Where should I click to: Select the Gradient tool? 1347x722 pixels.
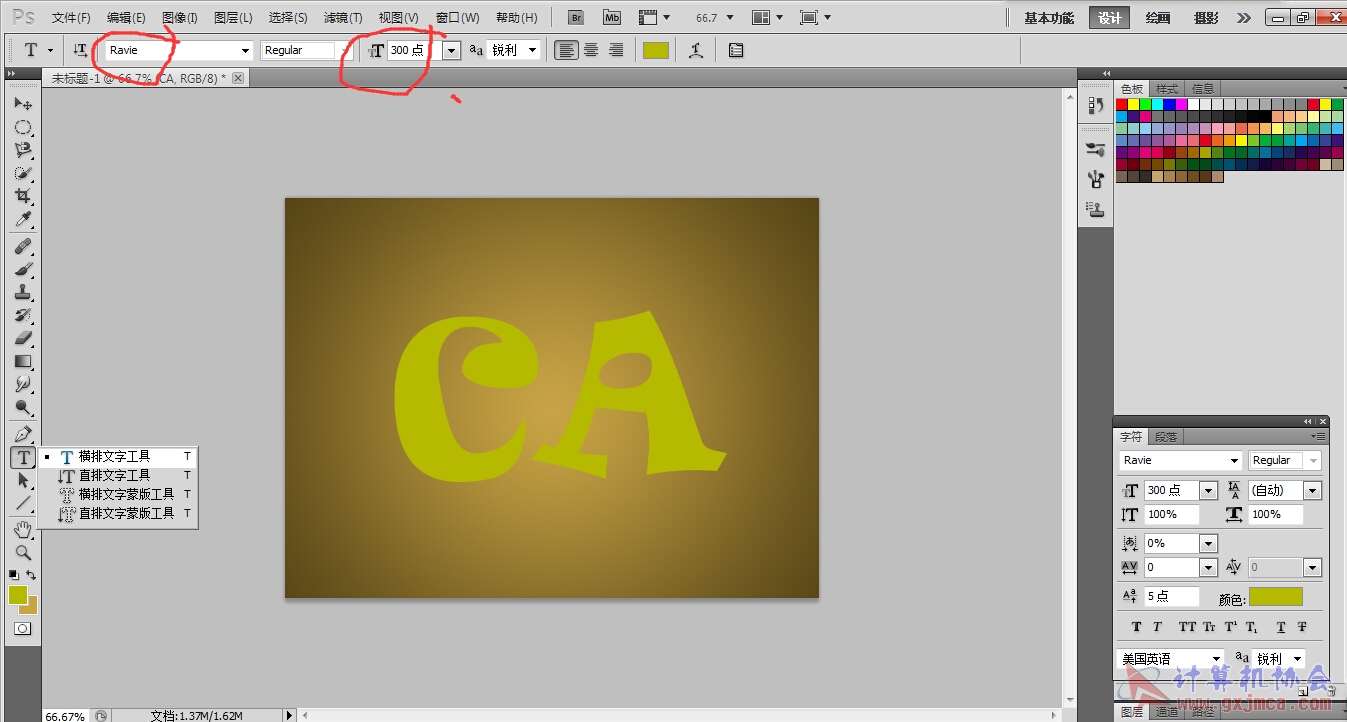(x=22, y=361)
